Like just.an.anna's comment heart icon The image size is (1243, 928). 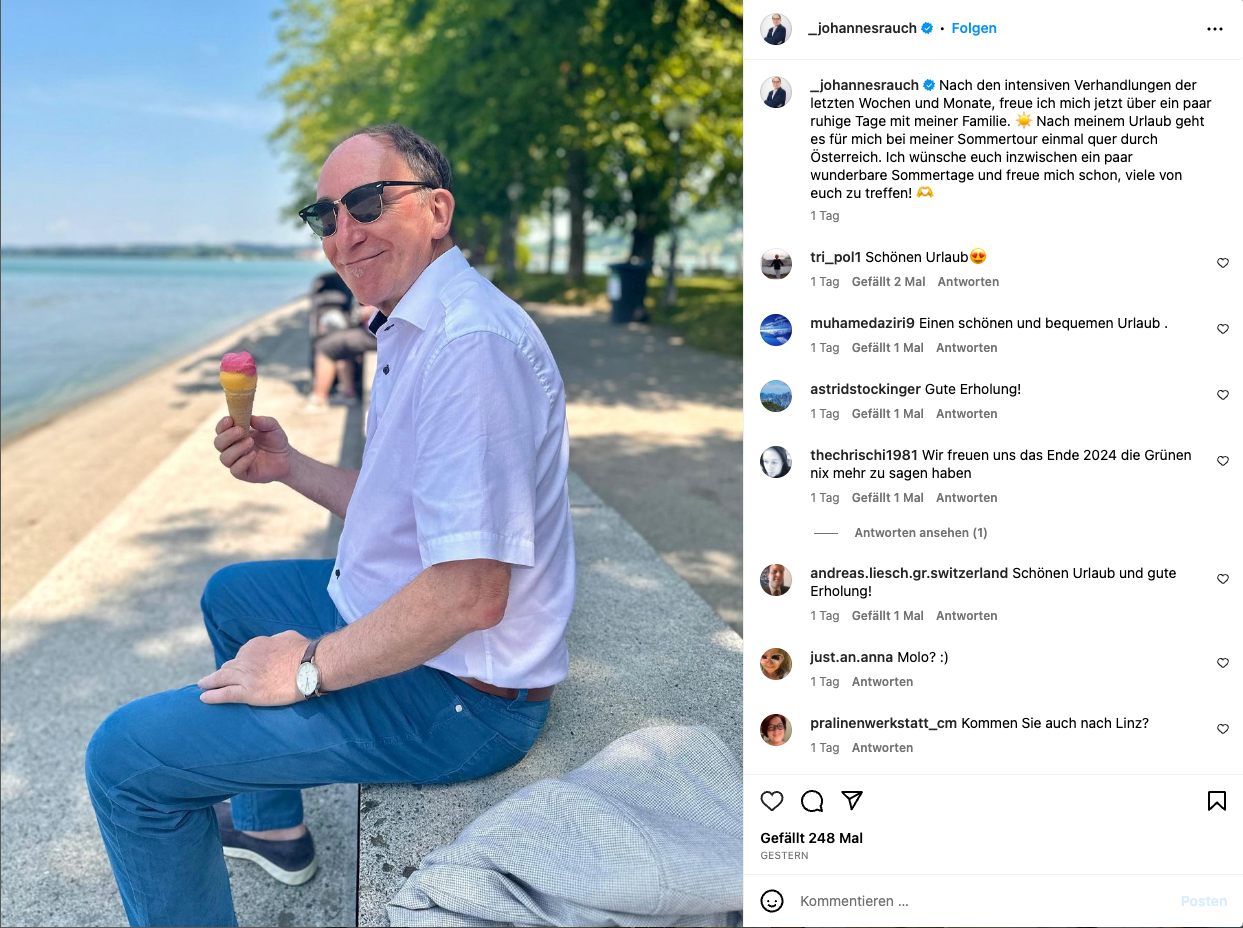click(x=1222, y=663)
